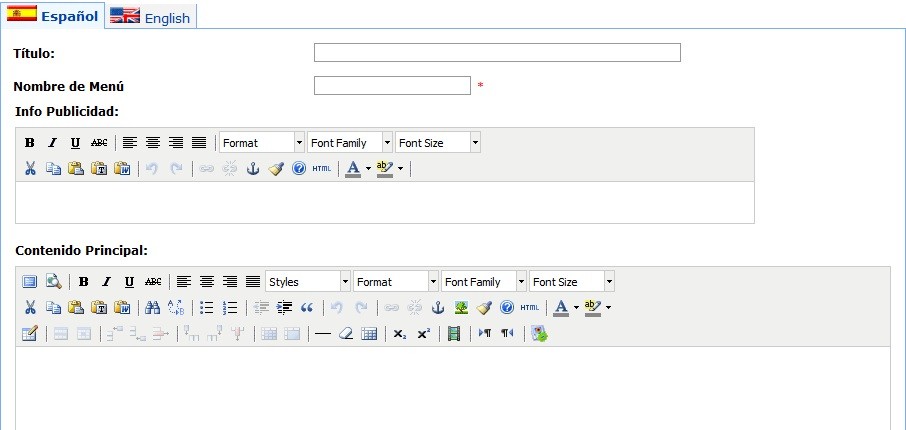This screenshot has width=906, height=430.
Task: Open HTML source in Info Publicidad editor
Action: click(x=321, y=169)
